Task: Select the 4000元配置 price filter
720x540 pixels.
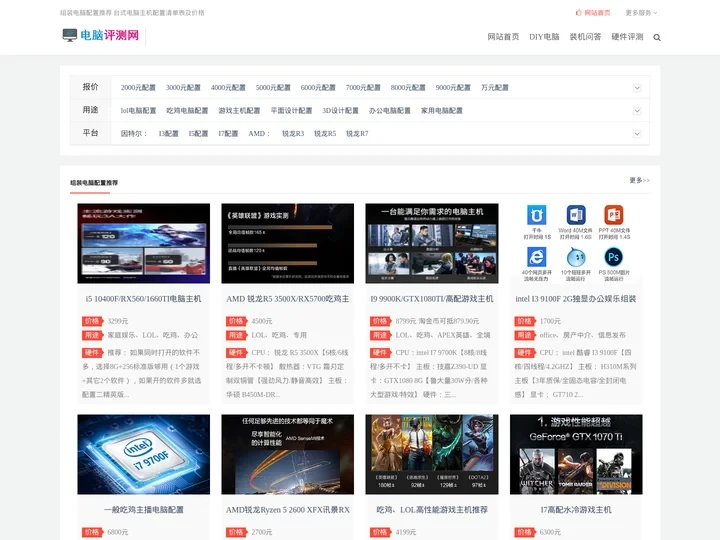Action: [228, 88]
